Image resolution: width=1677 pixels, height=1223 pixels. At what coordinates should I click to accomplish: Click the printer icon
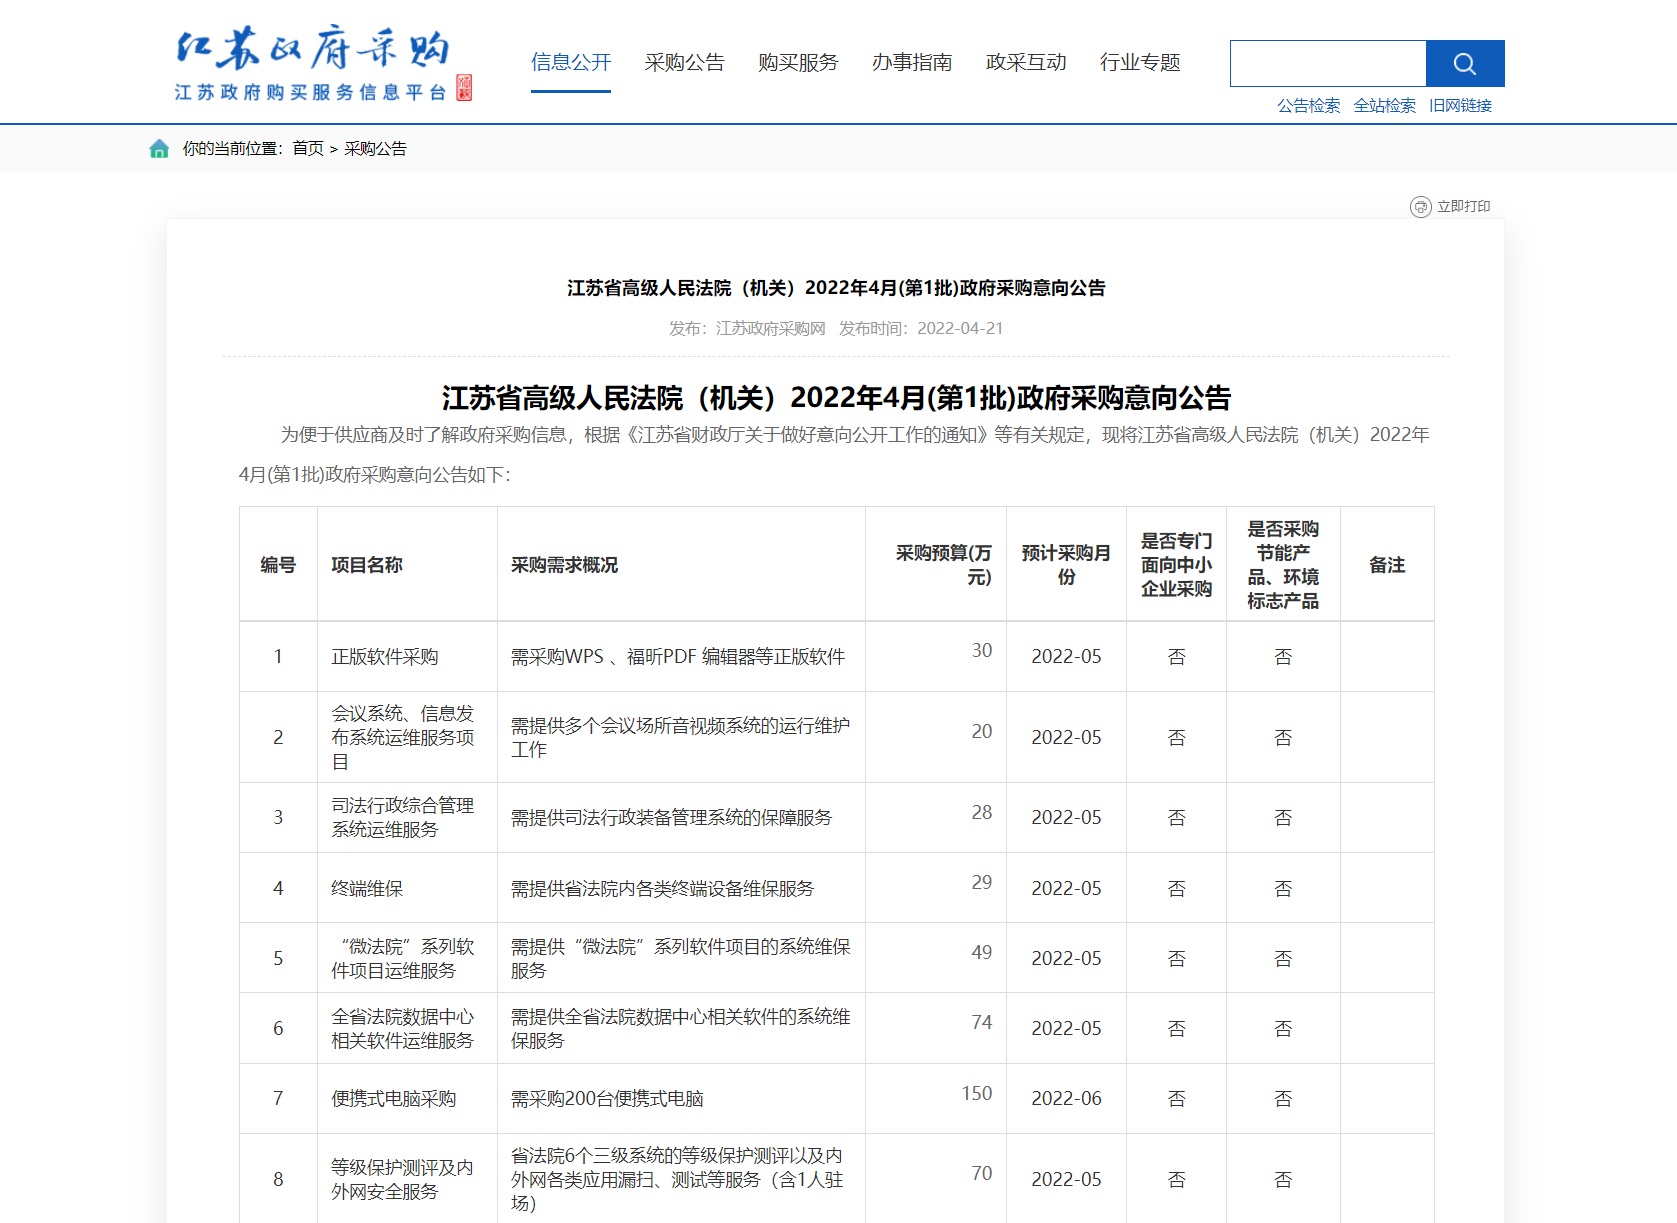(x=1420, y=207)
